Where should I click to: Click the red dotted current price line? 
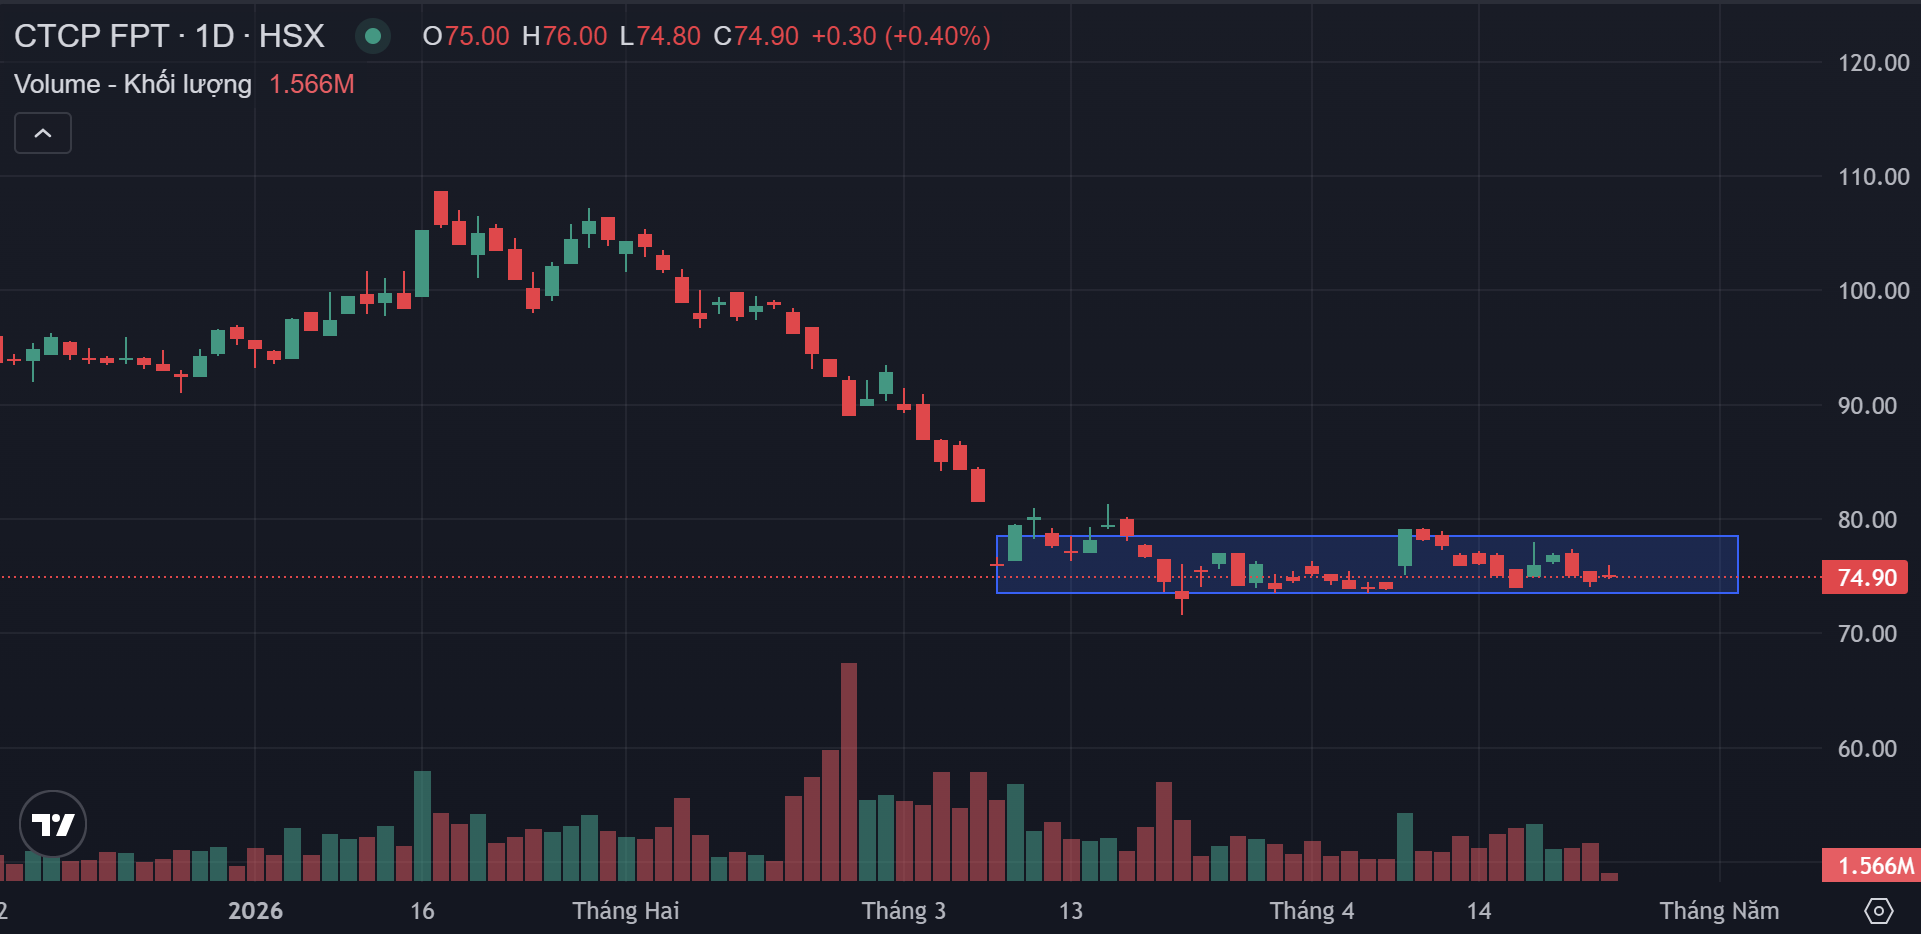(500, 577)
